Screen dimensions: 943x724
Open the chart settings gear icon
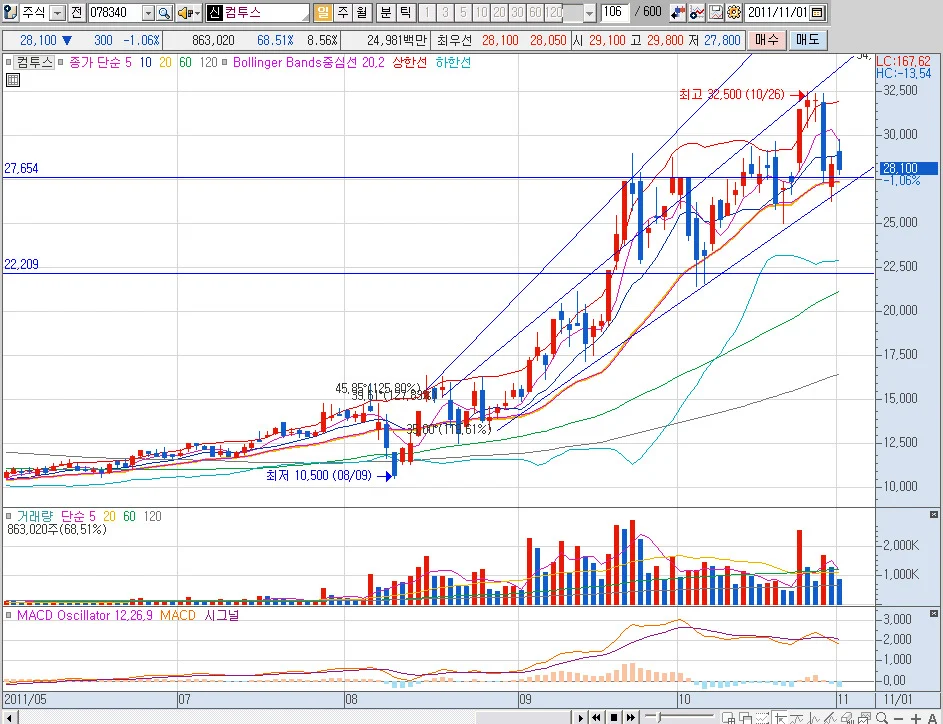[x=734, y=12]
